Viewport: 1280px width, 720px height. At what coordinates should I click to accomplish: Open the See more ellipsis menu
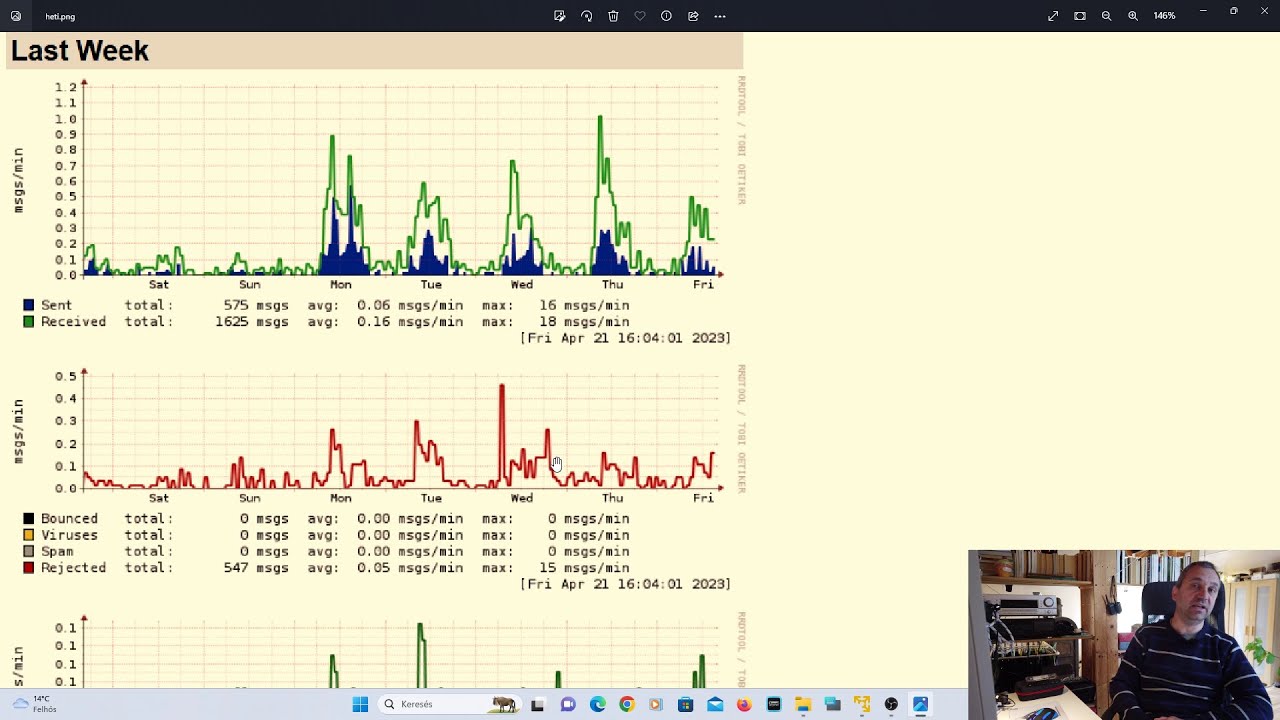[x=720, y=16]
